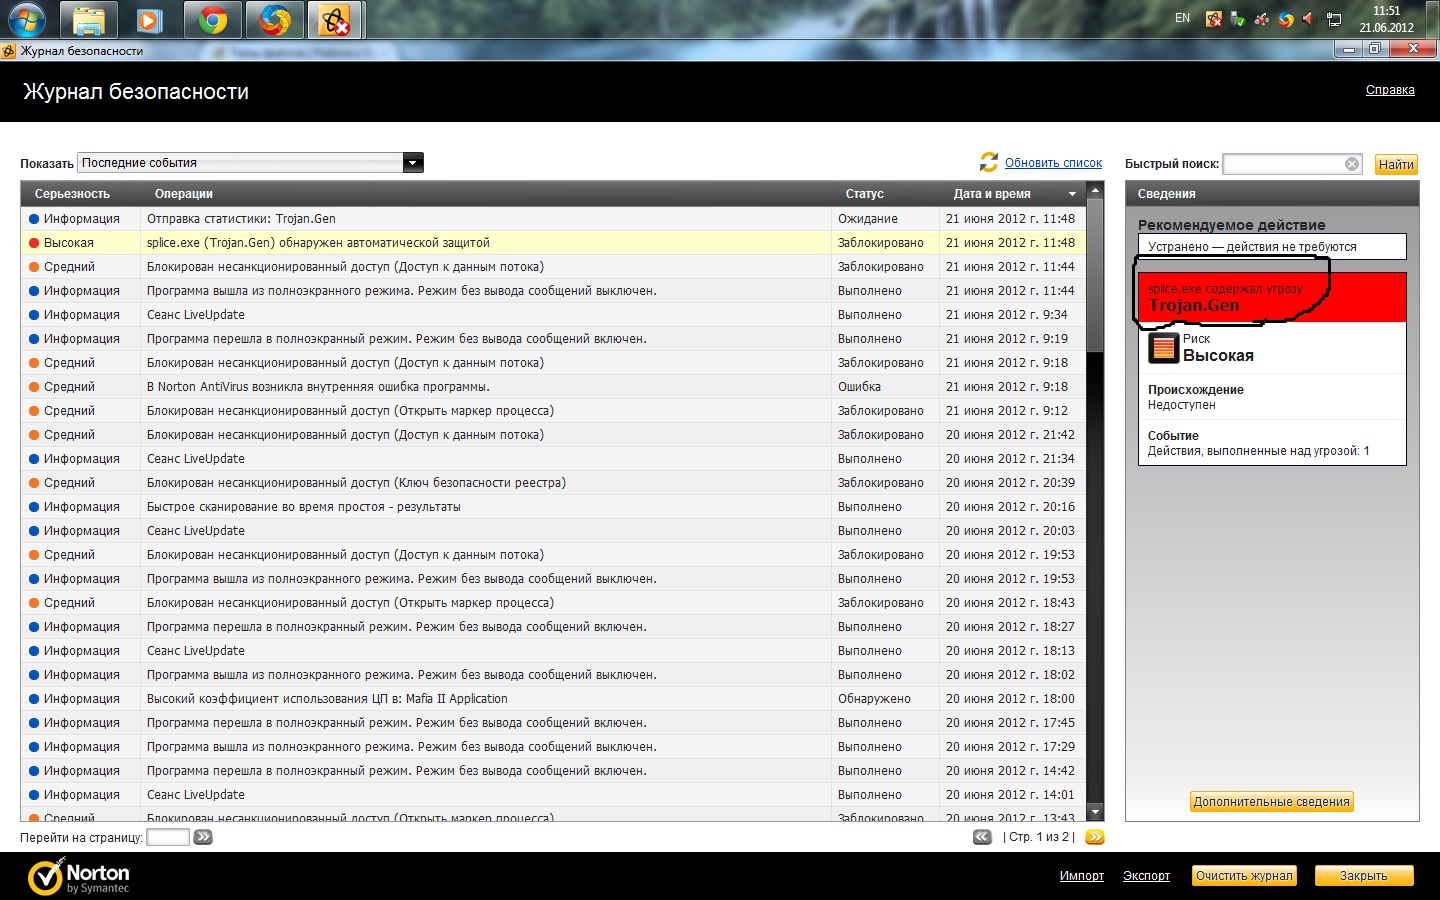Click the orange dot of the внутренняя ошибка программы row
Screen dimensions: 1440x900
[x=34, y=387]
